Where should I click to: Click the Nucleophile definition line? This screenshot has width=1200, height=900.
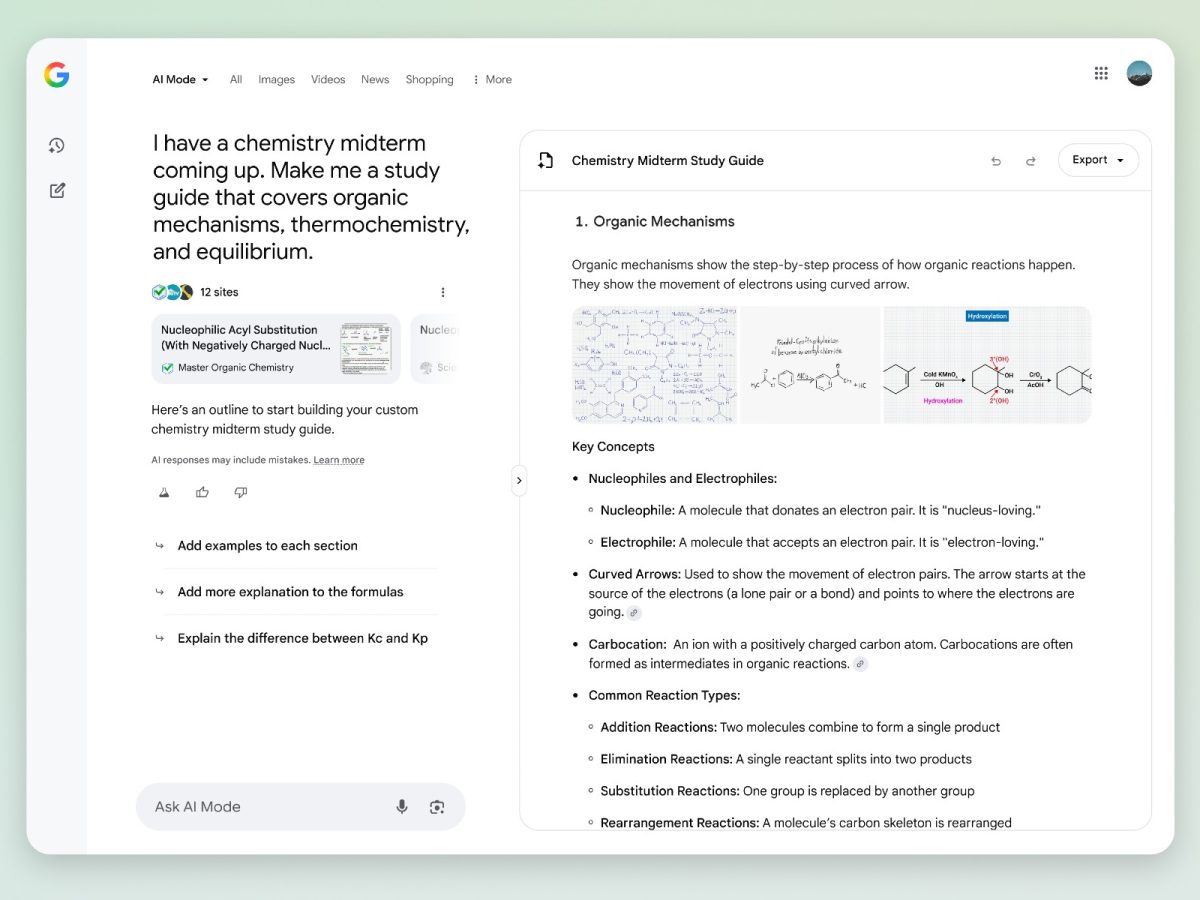coord(821,511)
